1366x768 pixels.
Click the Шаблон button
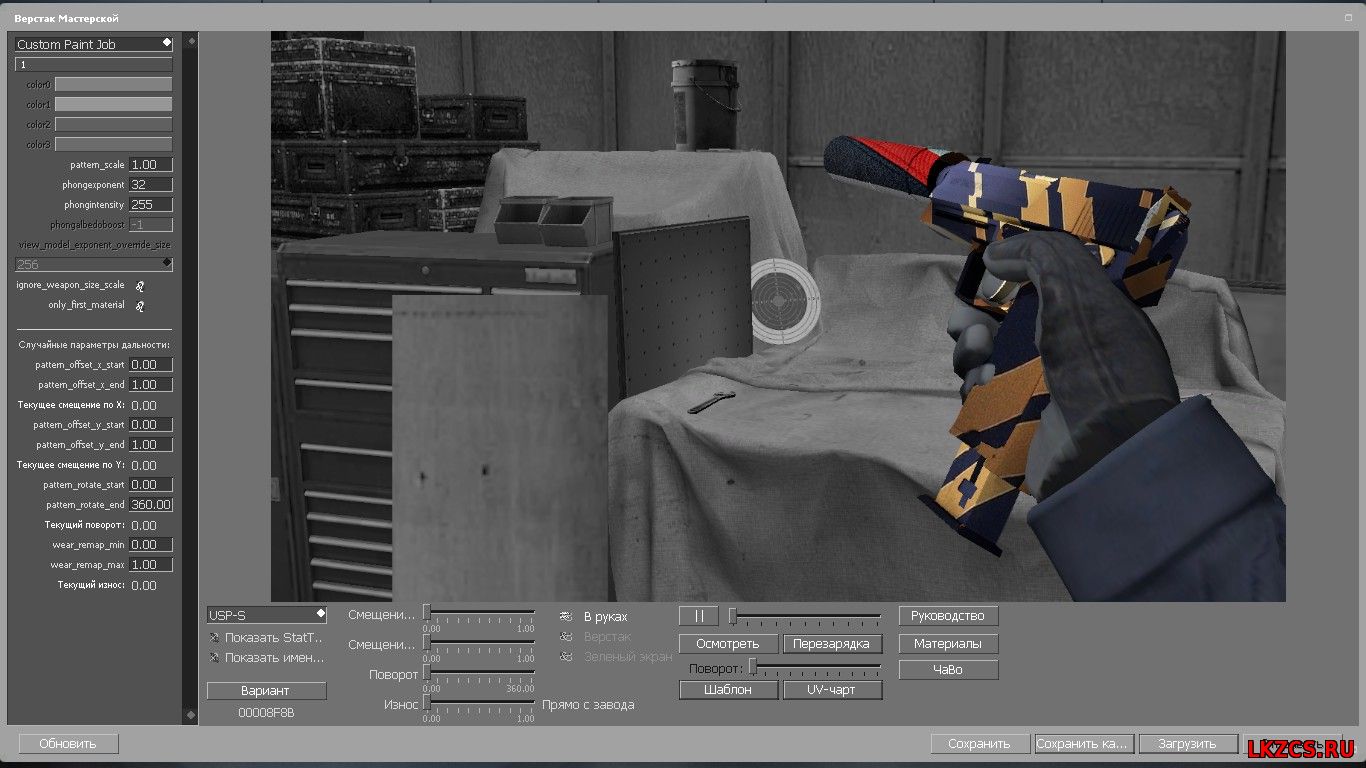click(x=728, y=690)
